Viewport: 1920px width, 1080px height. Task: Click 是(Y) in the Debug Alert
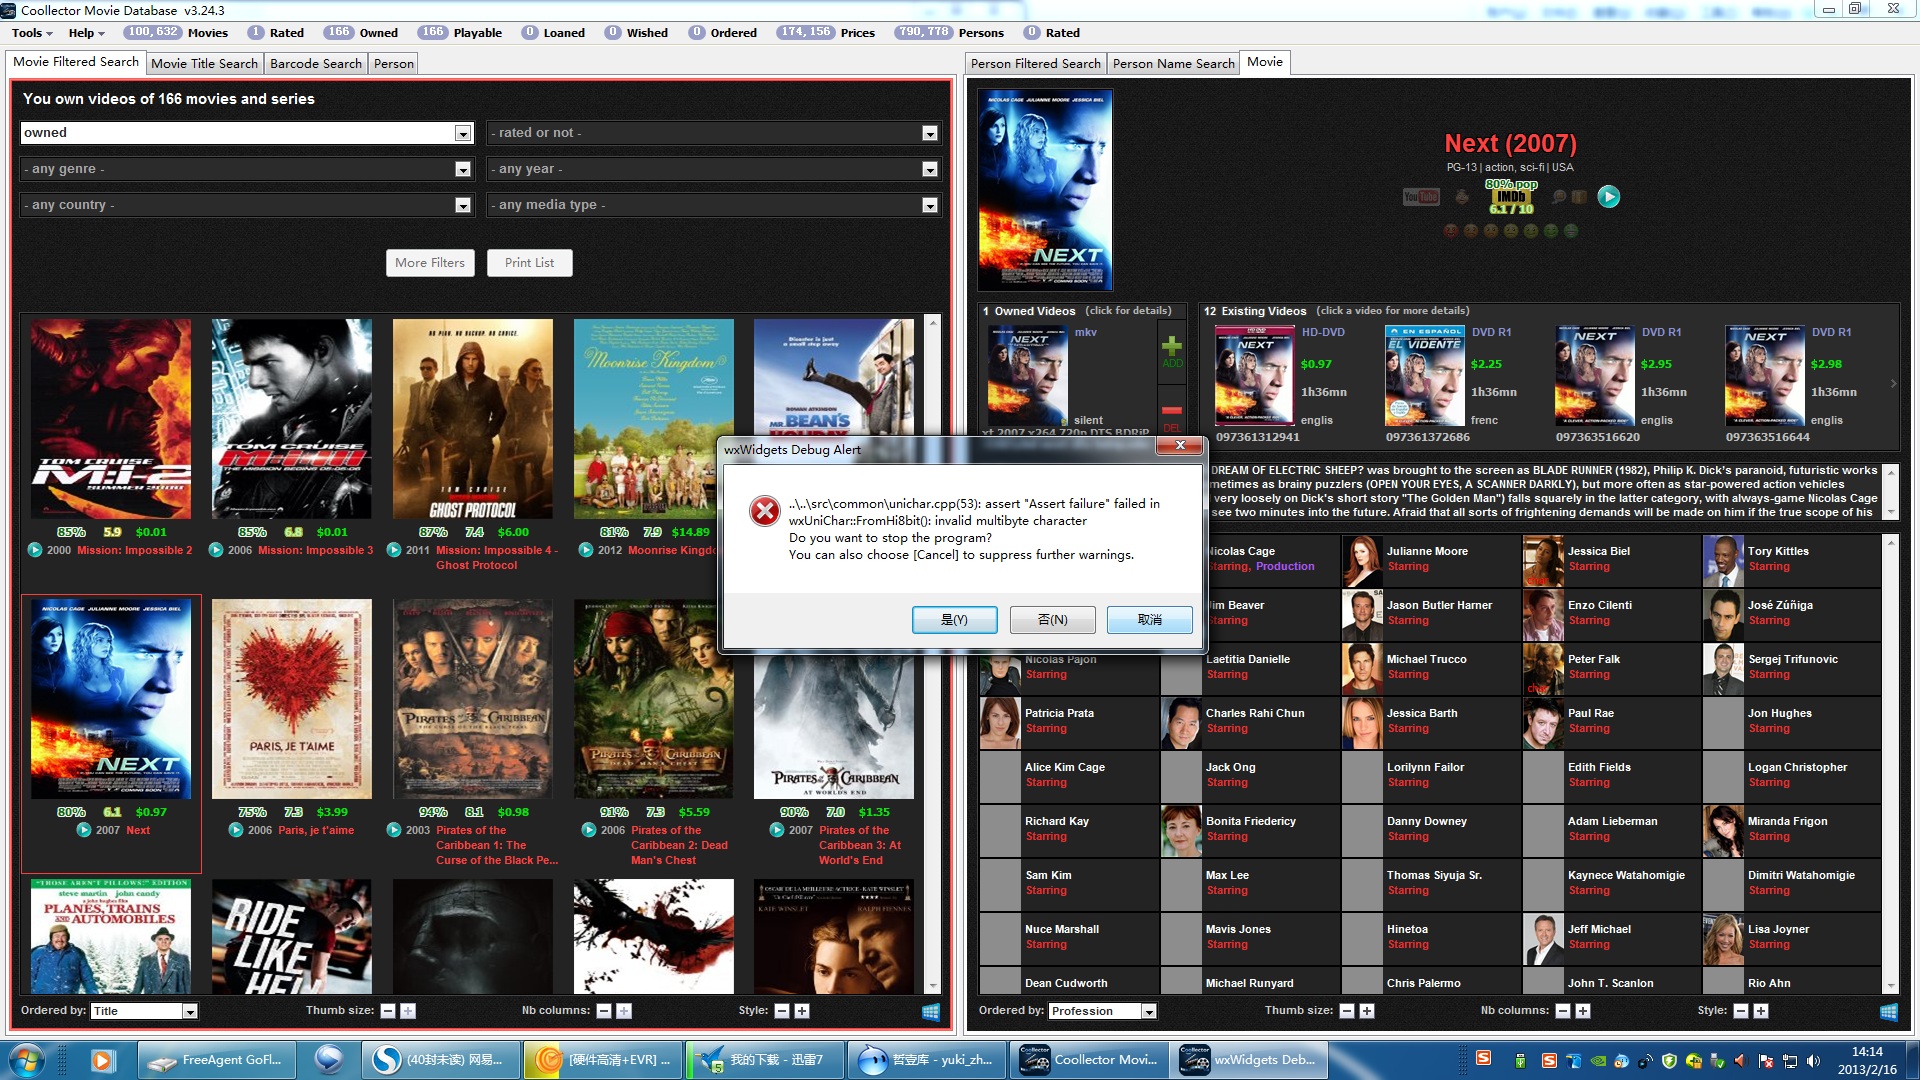point(954,620)
